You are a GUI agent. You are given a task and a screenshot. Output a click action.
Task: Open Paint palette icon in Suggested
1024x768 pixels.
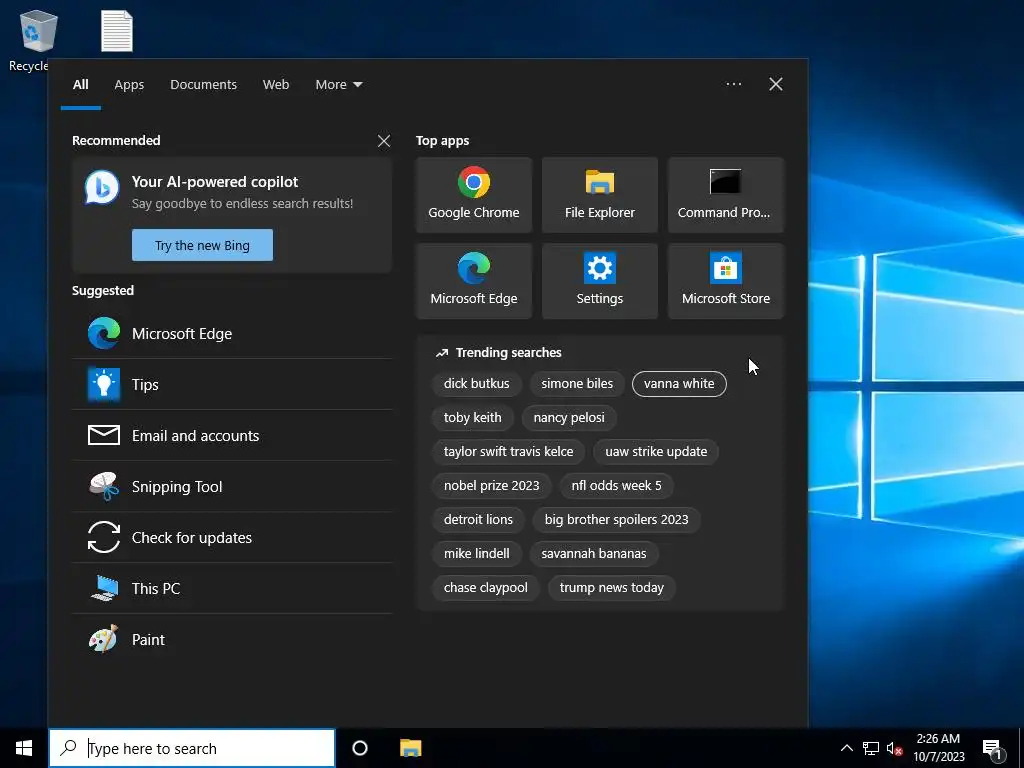point(104,639)
